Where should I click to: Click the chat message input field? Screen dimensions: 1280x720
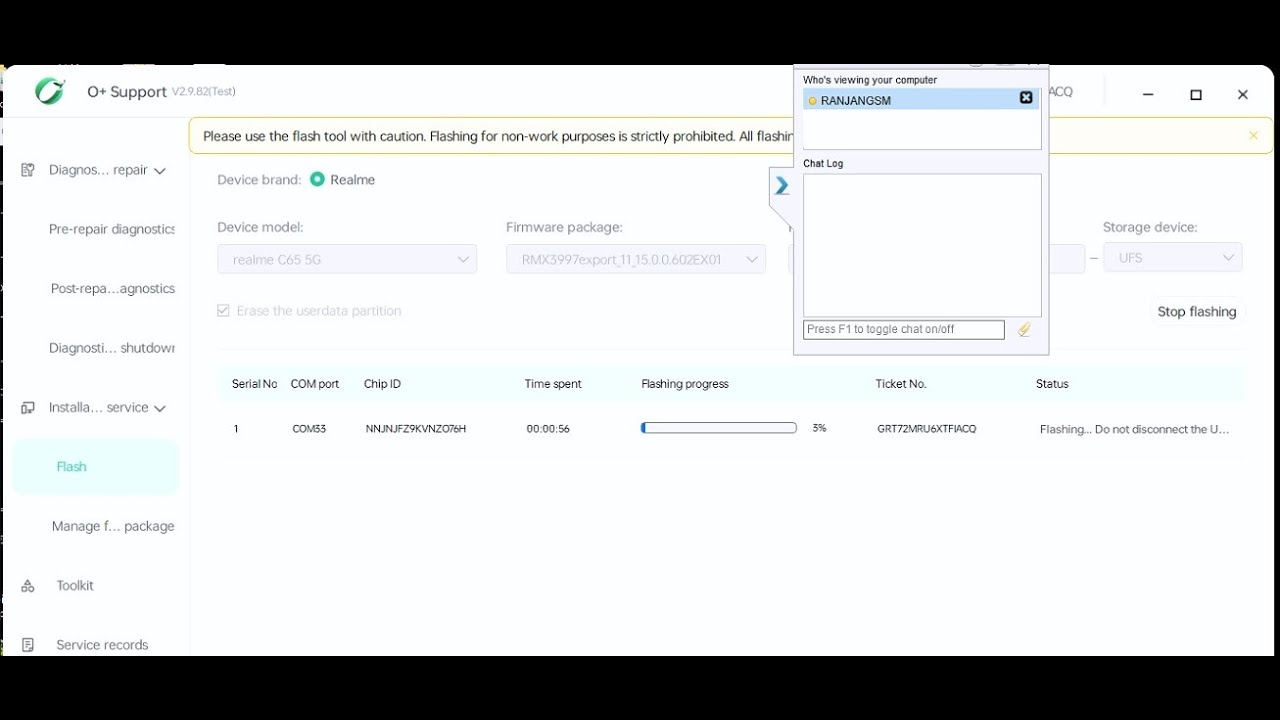coord(904,330)
